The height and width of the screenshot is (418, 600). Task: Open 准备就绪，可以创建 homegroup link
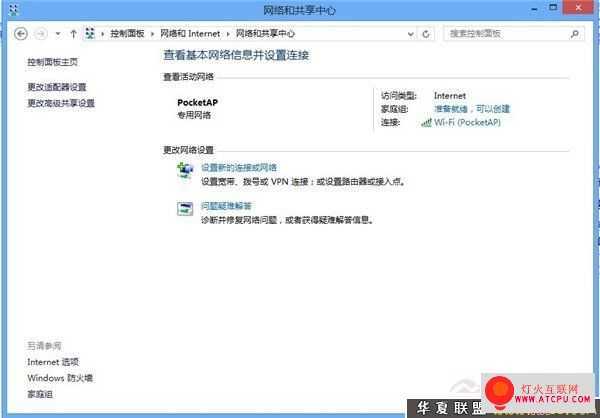tap(472, 109)
